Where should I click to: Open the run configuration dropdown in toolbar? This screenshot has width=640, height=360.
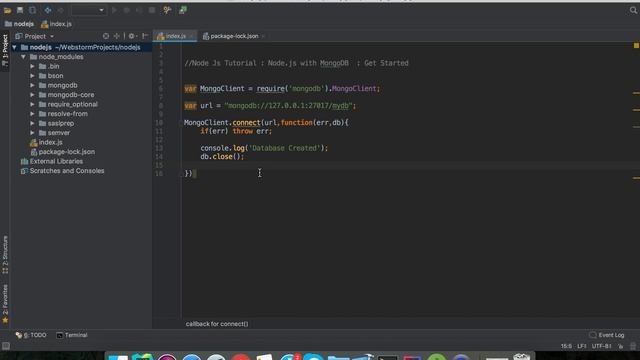point(88,10)
